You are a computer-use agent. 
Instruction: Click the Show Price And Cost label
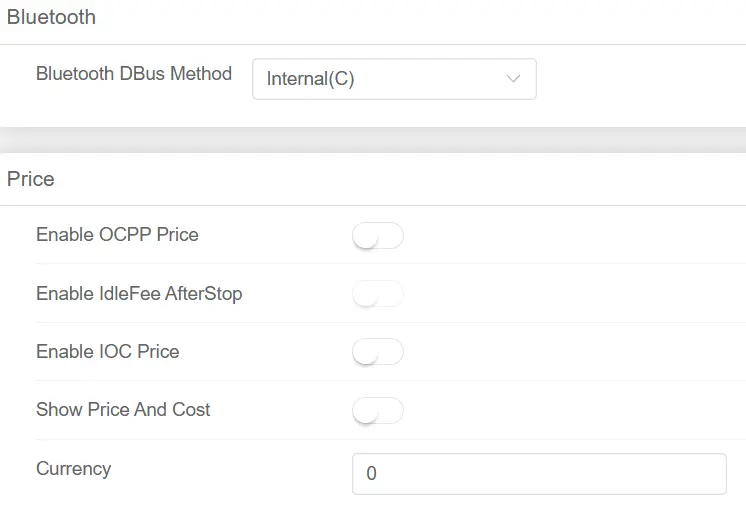click(x=123, y=410)
